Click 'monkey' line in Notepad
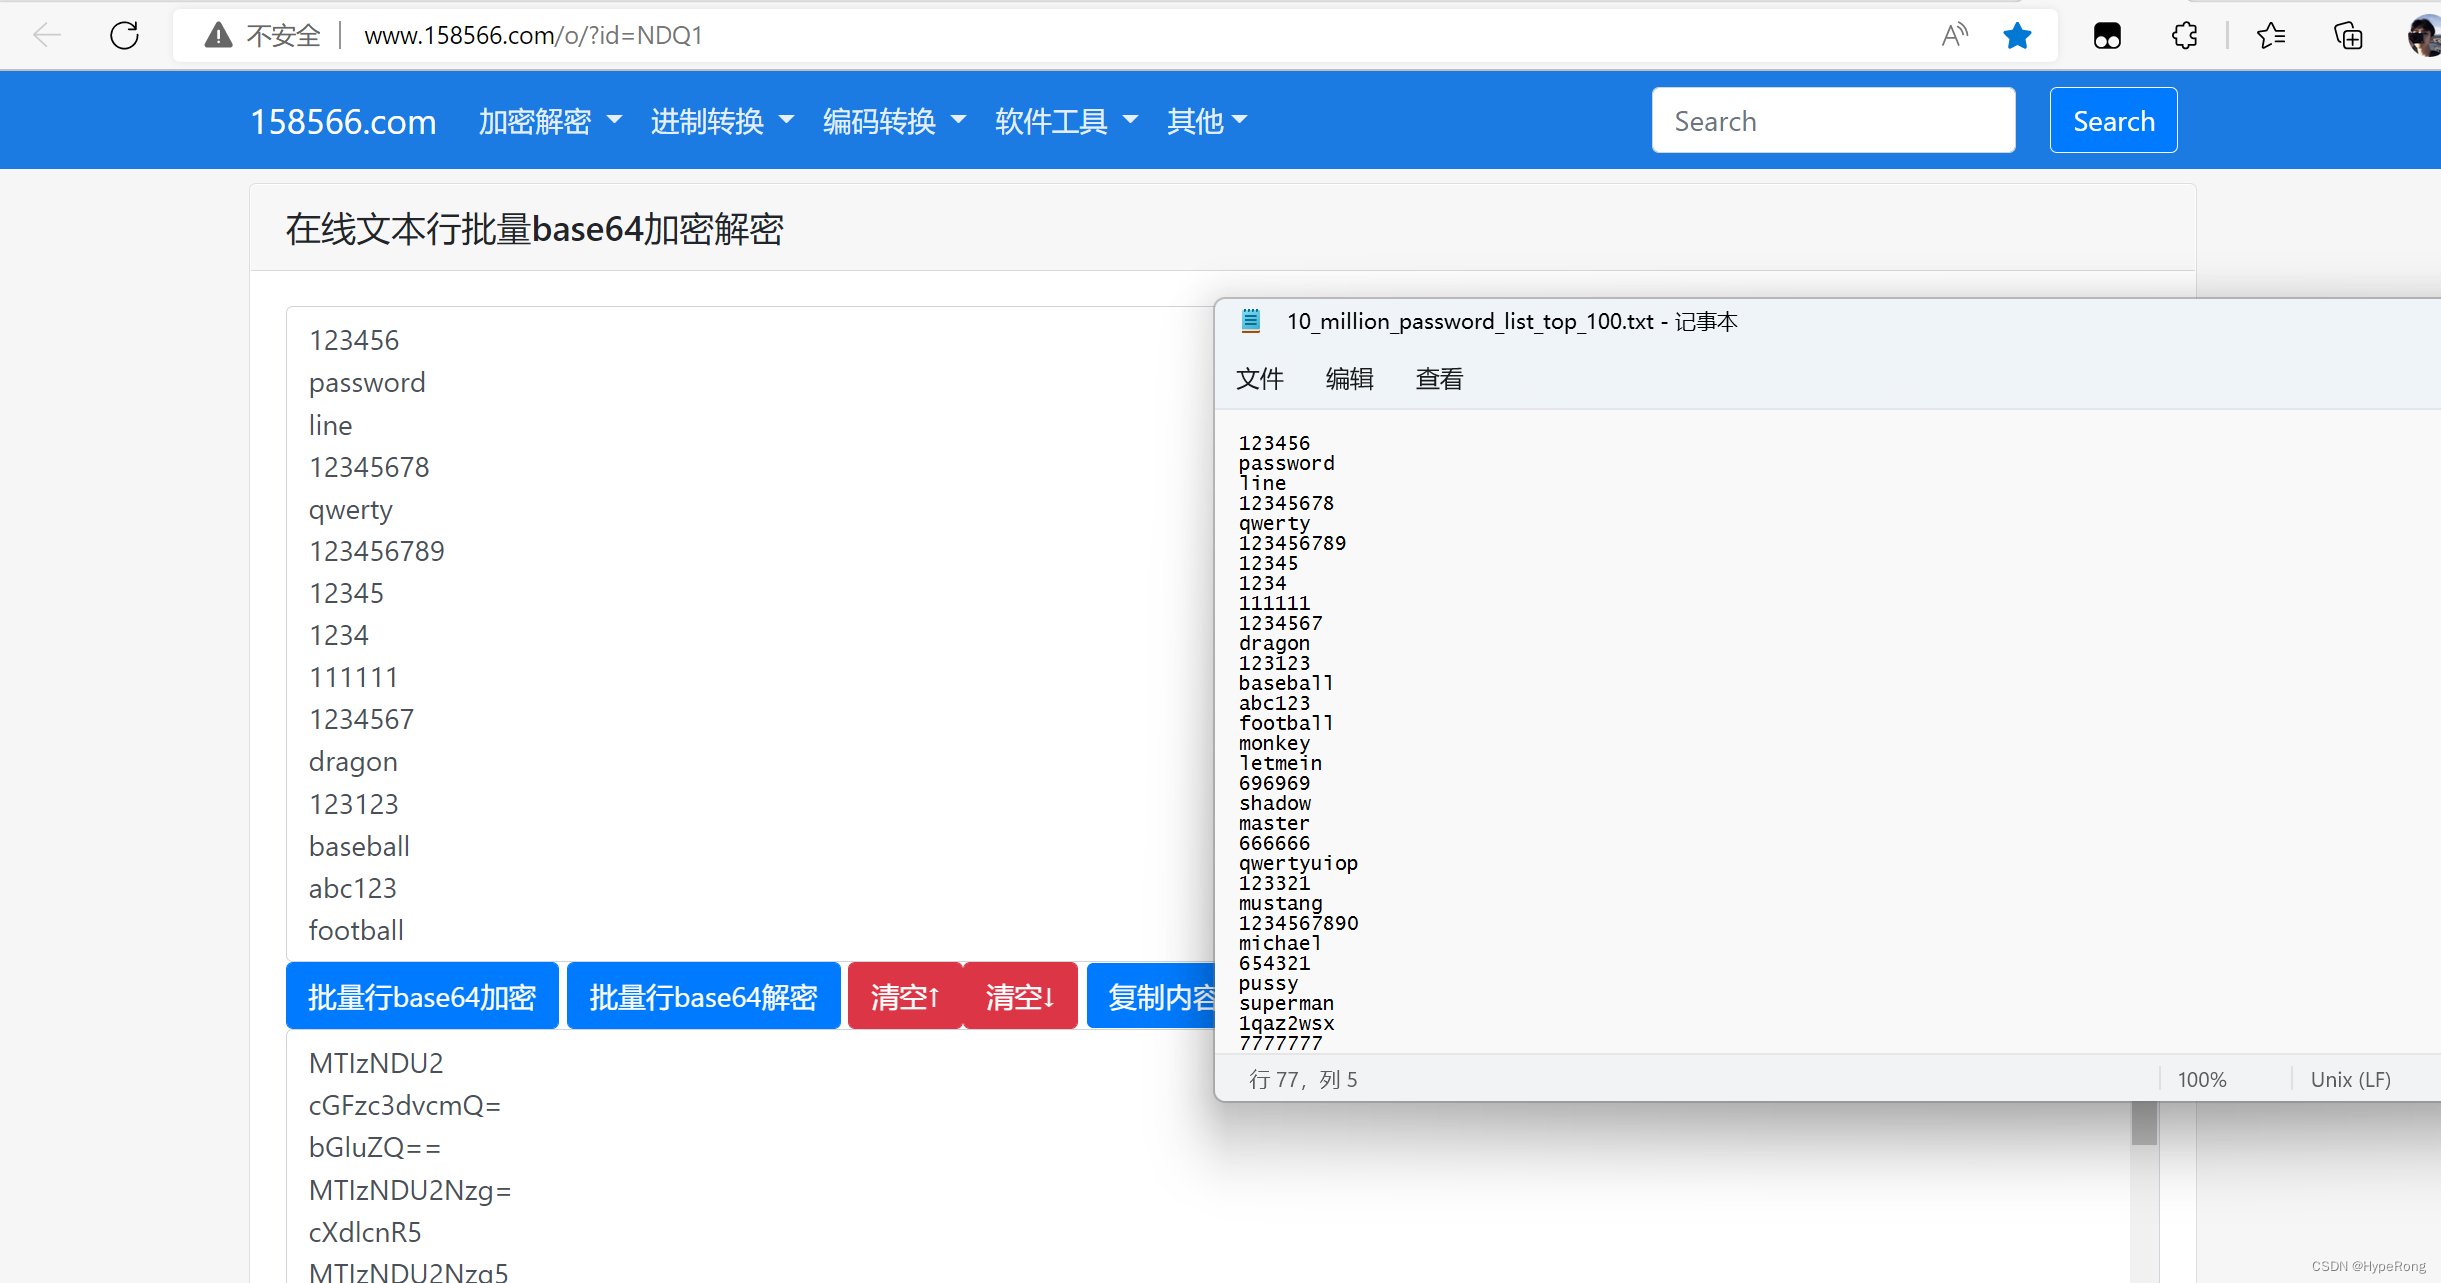The height and width of the screenshot is (1283, 2441). click(1274, 743)
